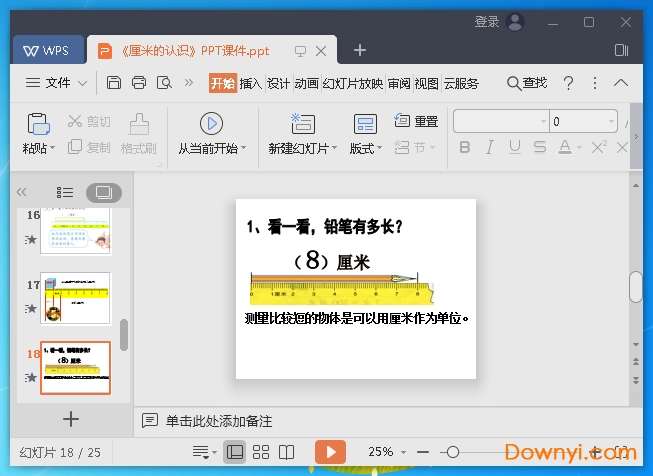The image size is (653, 476).
Task: Toggle italic formatting
Action: click(490, 147)
